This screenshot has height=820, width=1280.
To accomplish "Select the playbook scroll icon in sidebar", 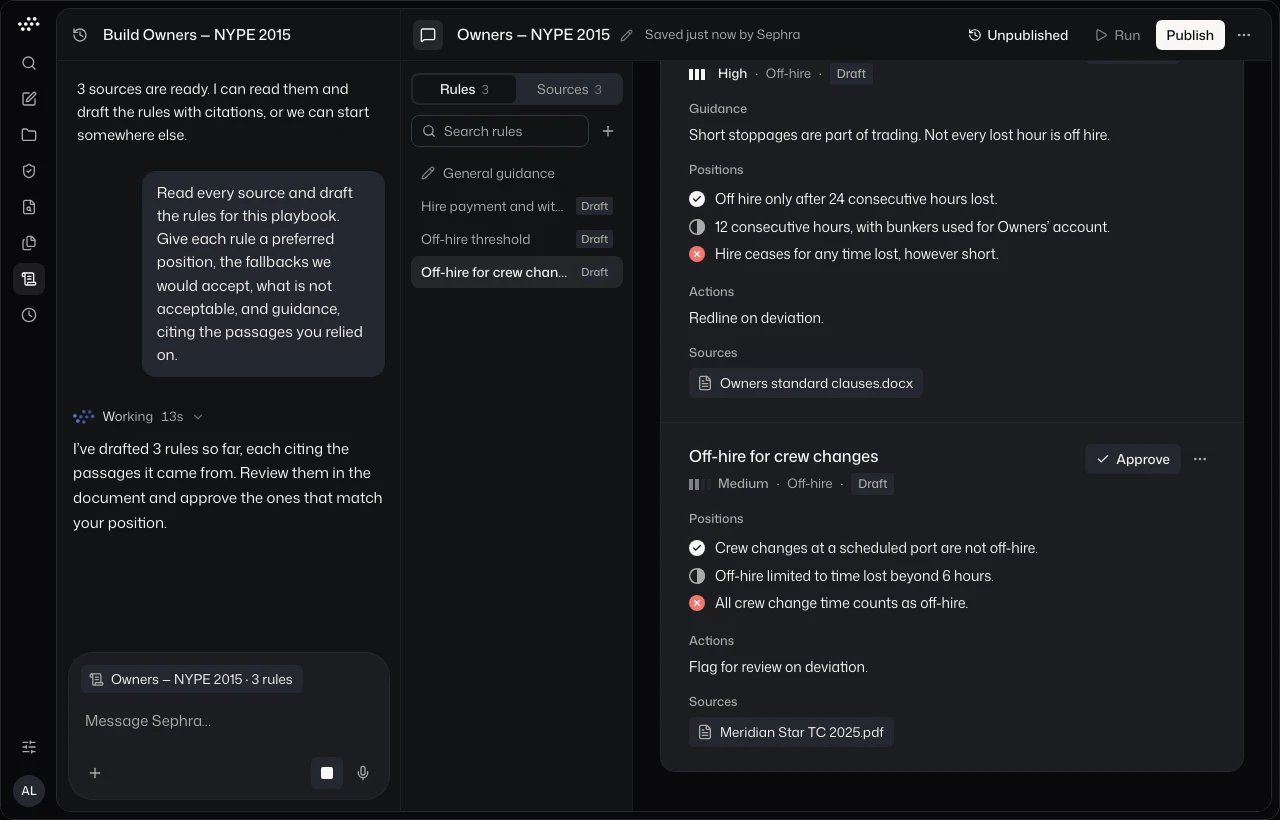I will coord(29,279).
